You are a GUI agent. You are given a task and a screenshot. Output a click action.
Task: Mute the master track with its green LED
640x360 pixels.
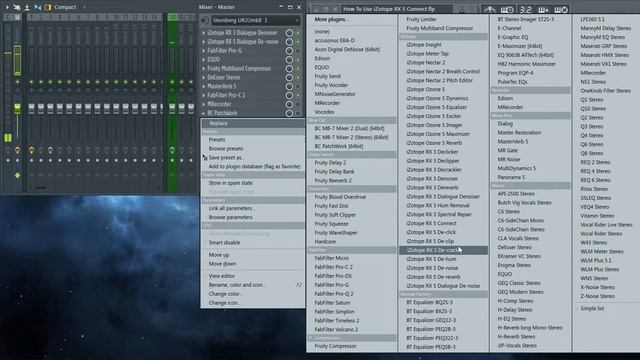click(x=17, y=82)
